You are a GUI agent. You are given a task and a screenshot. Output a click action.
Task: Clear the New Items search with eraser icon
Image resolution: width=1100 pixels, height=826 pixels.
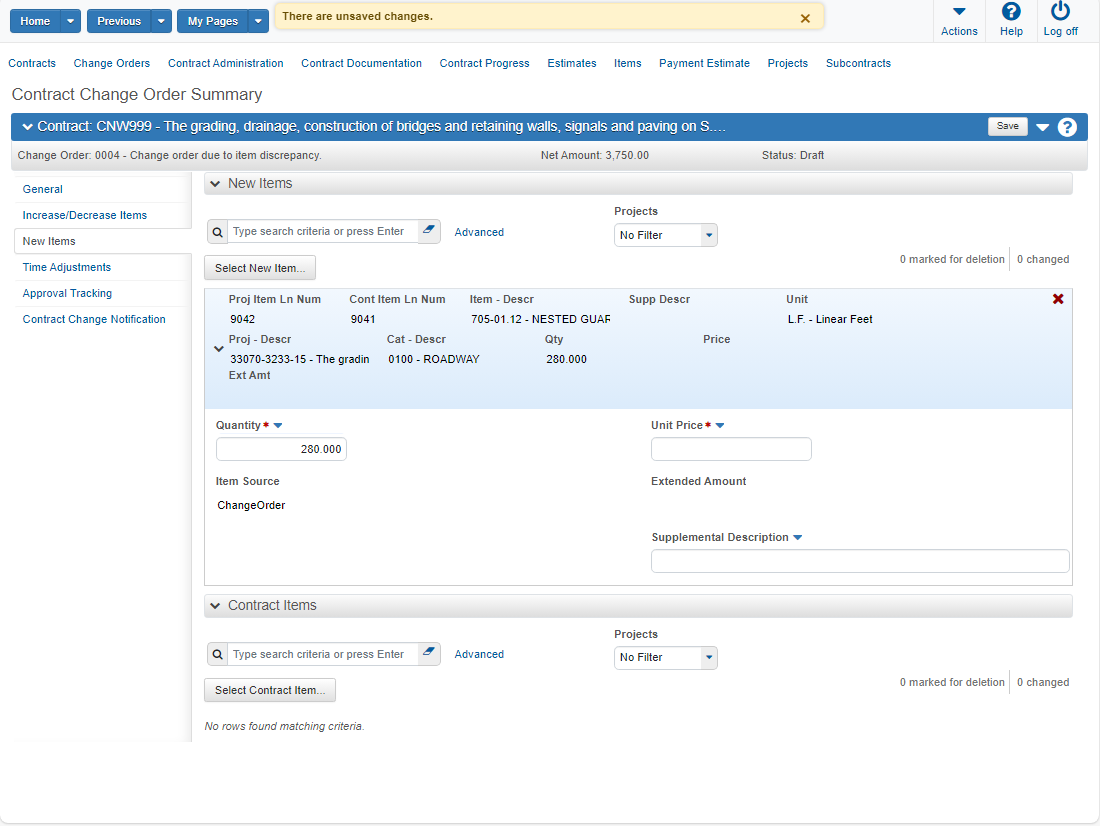click(429, 230)
